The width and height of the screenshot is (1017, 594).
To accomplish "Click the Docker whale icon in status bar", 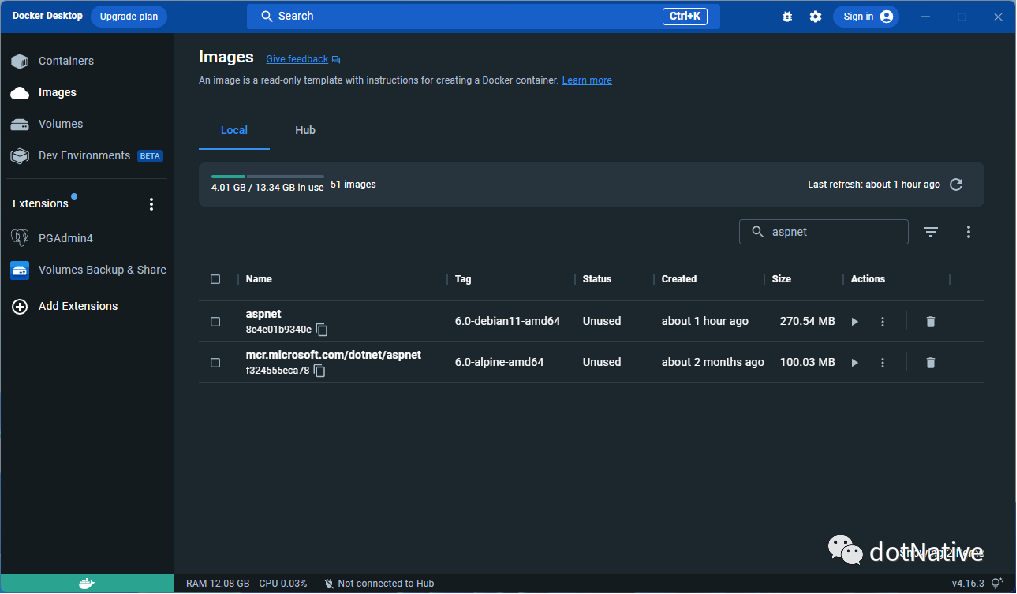I will tap(87, 584).
